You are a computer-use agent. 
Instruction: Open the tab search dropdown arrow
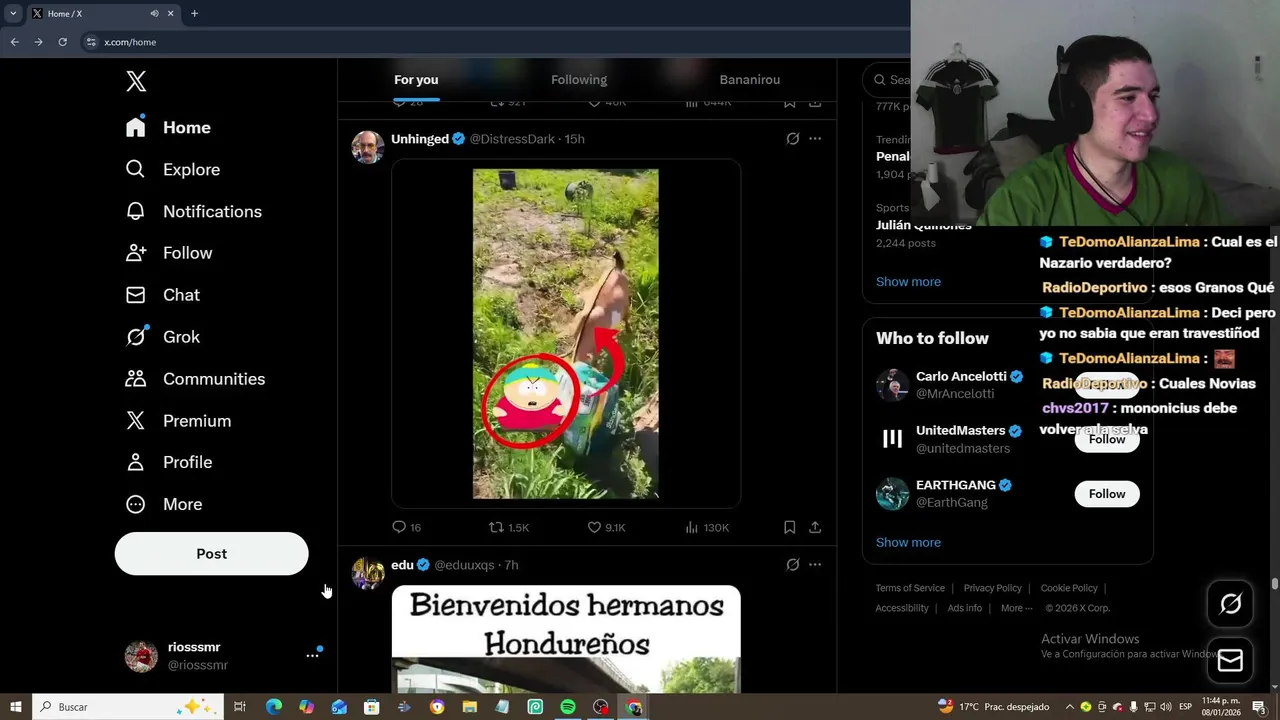pyautogui.click(x=13, y=14)
